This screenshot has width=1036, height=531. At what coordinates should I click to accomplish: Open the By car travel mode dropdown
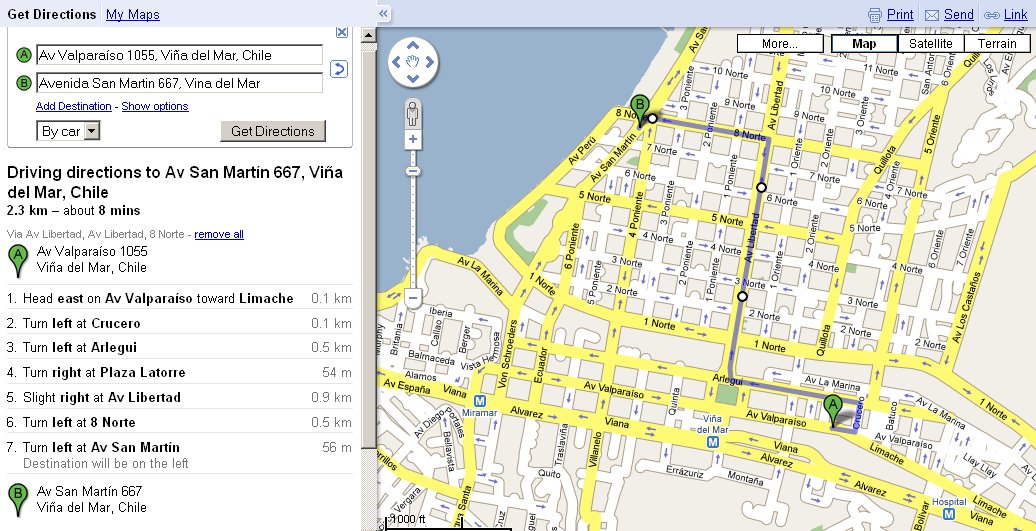[91, 131]
